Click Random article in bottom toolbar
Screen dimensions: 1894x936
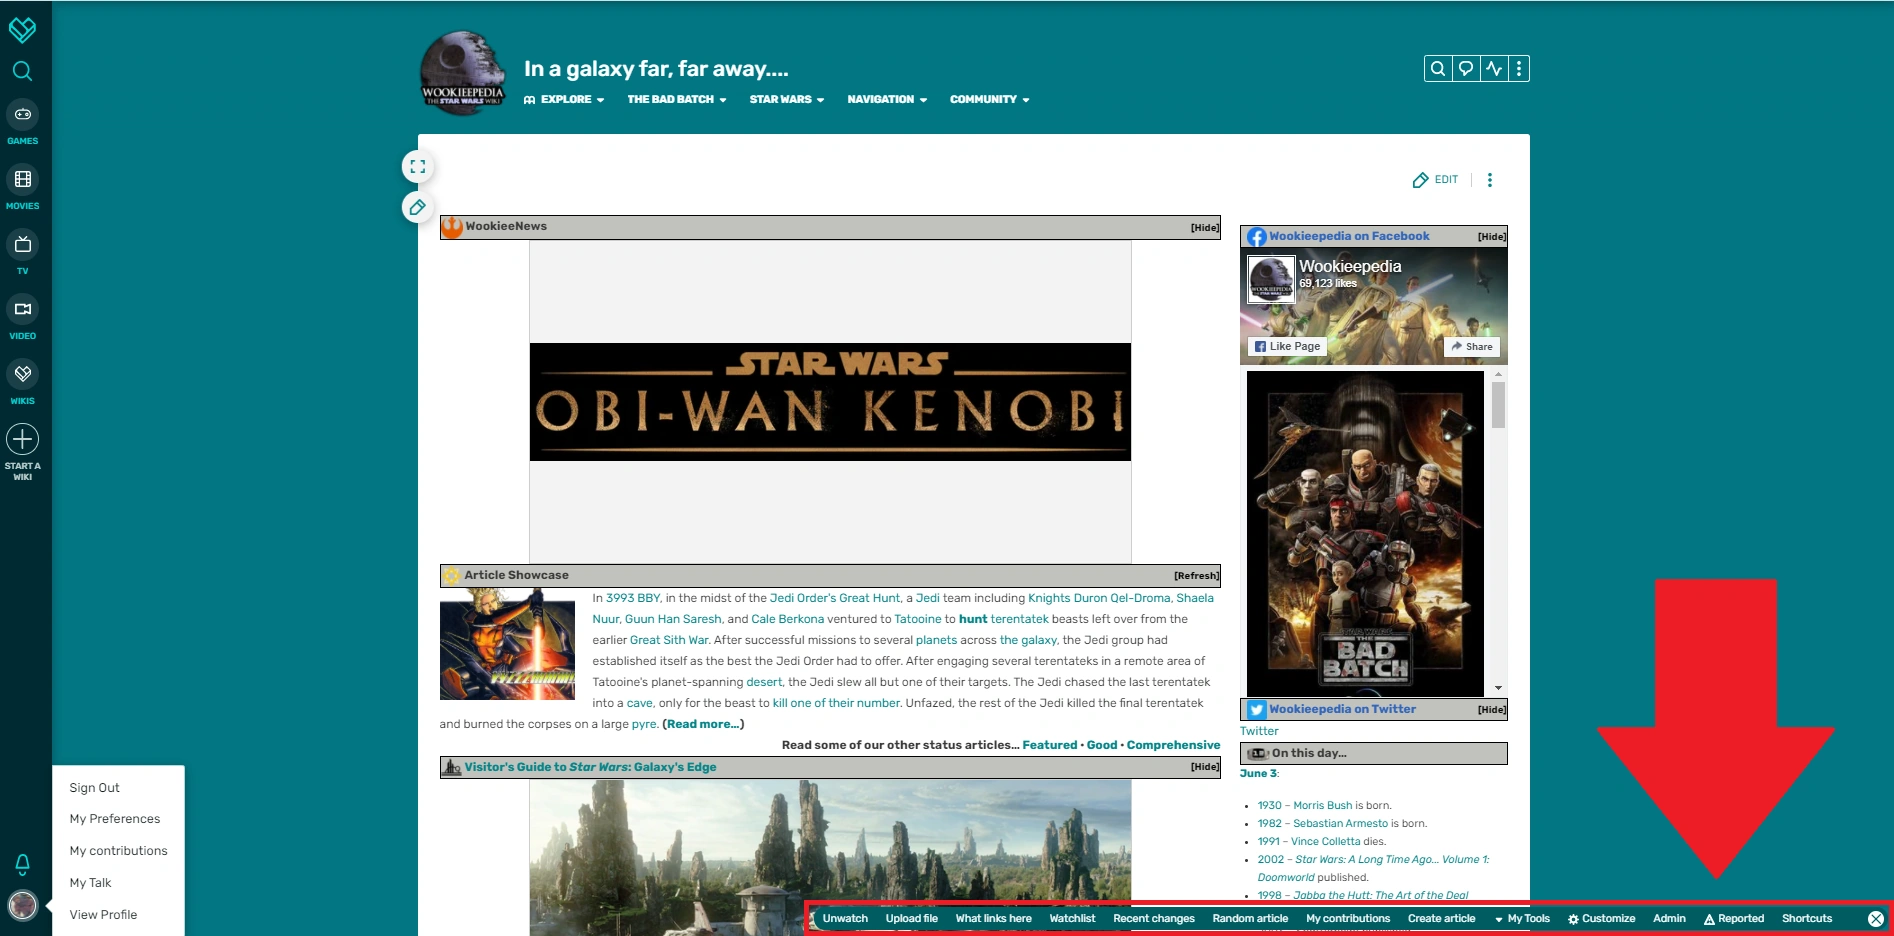[x=1250, y=919]
